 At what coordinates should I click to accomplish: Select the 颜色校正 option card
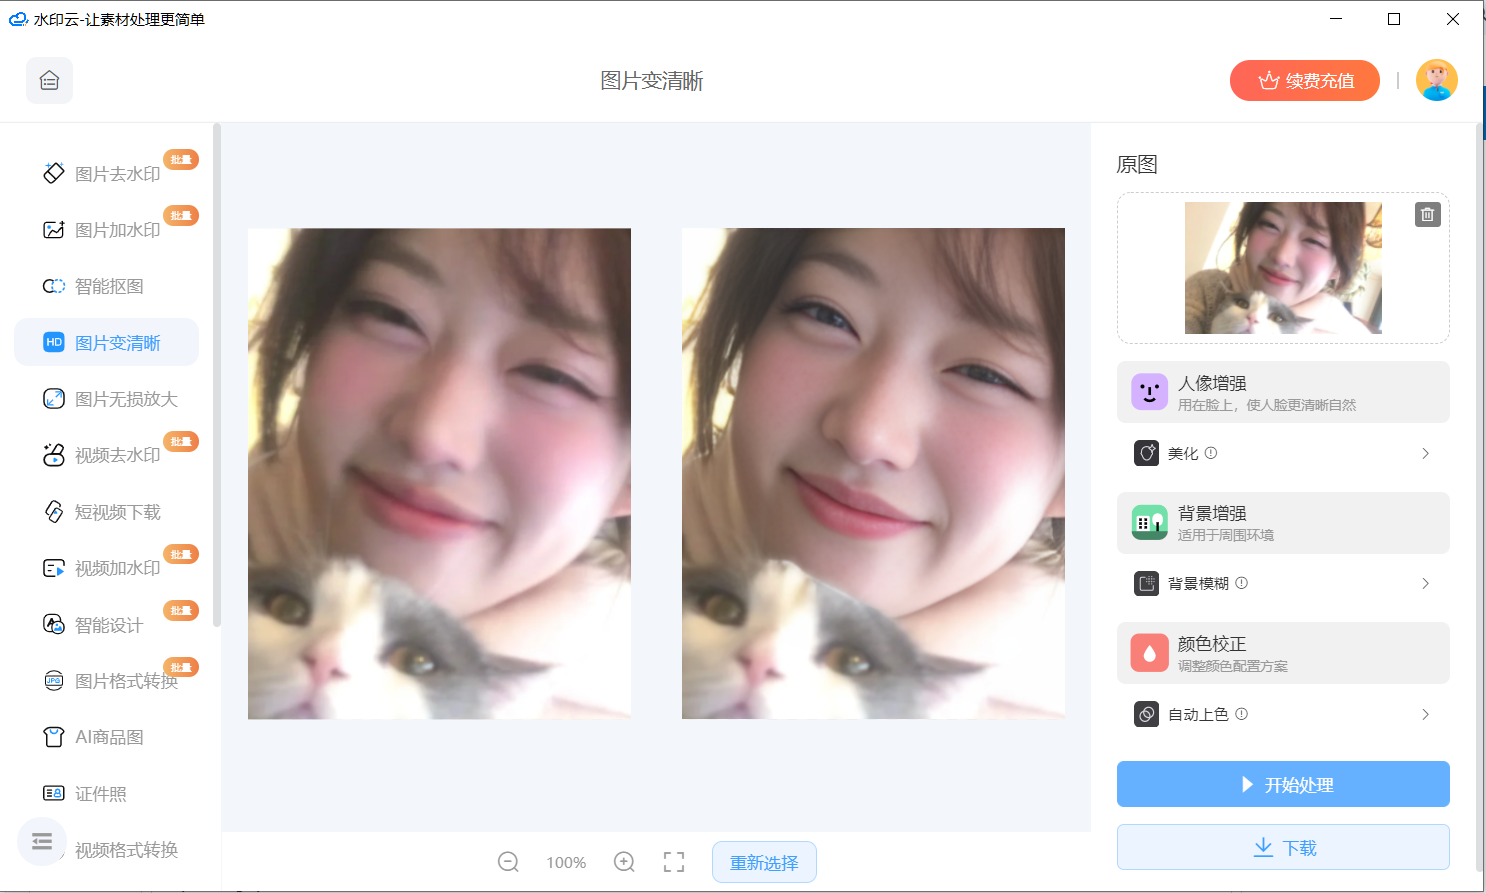tap(1283, 653)
